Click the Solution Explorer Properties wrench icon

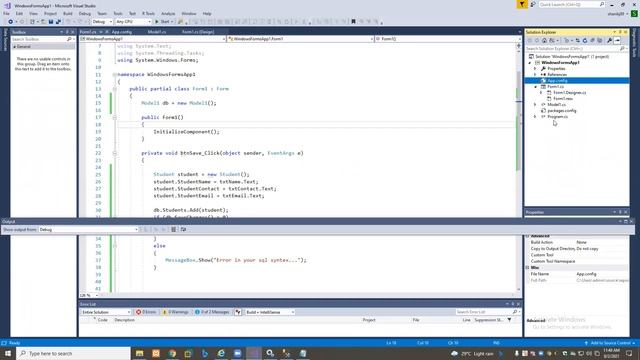[x=609, y=40]
